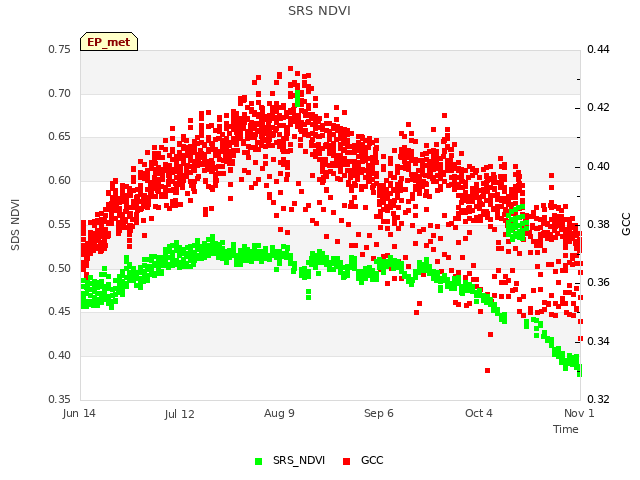640x480 pixels.
Task: Click the Nov 1 x-axis tick label
Action: (579, 413)
